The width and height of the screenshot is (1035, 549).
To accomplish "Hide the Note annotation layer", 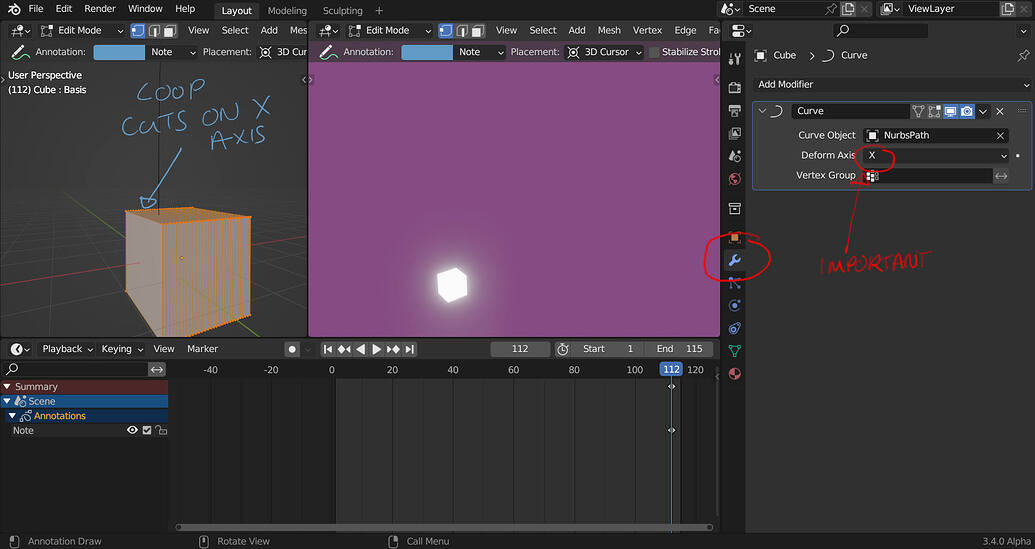I will pos(132,430).
